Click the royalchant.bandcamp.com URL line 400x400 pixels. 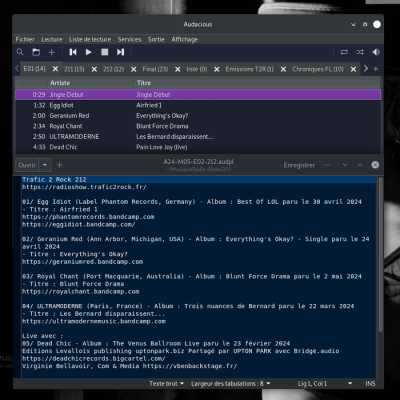tap(81, 292)
